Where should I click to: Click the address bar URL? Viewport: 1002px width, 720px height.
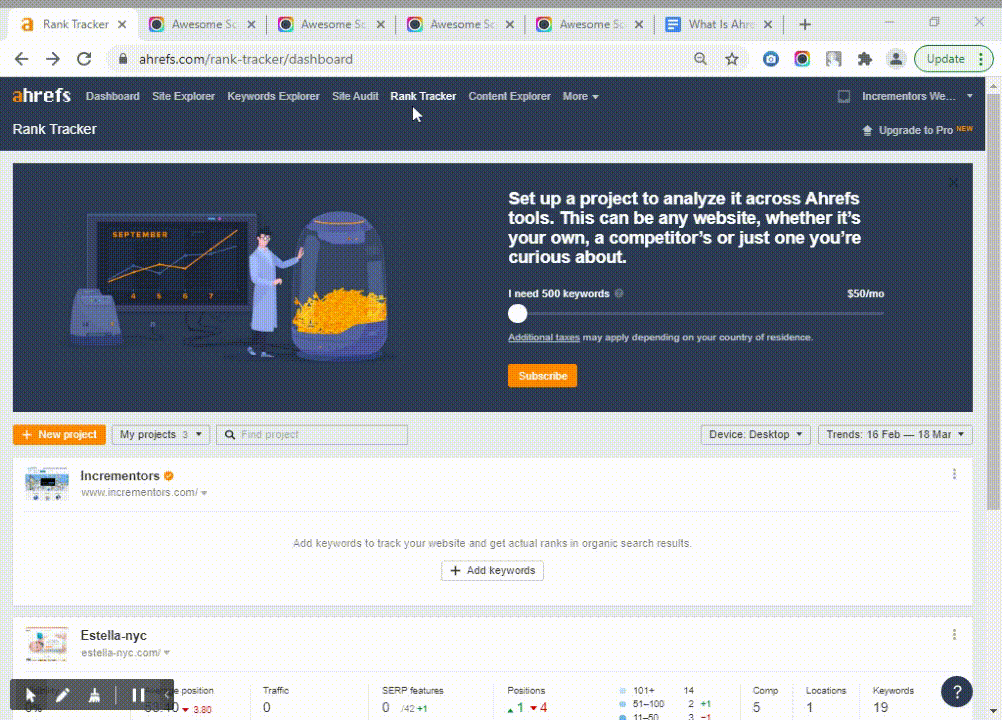coord(246,59)
